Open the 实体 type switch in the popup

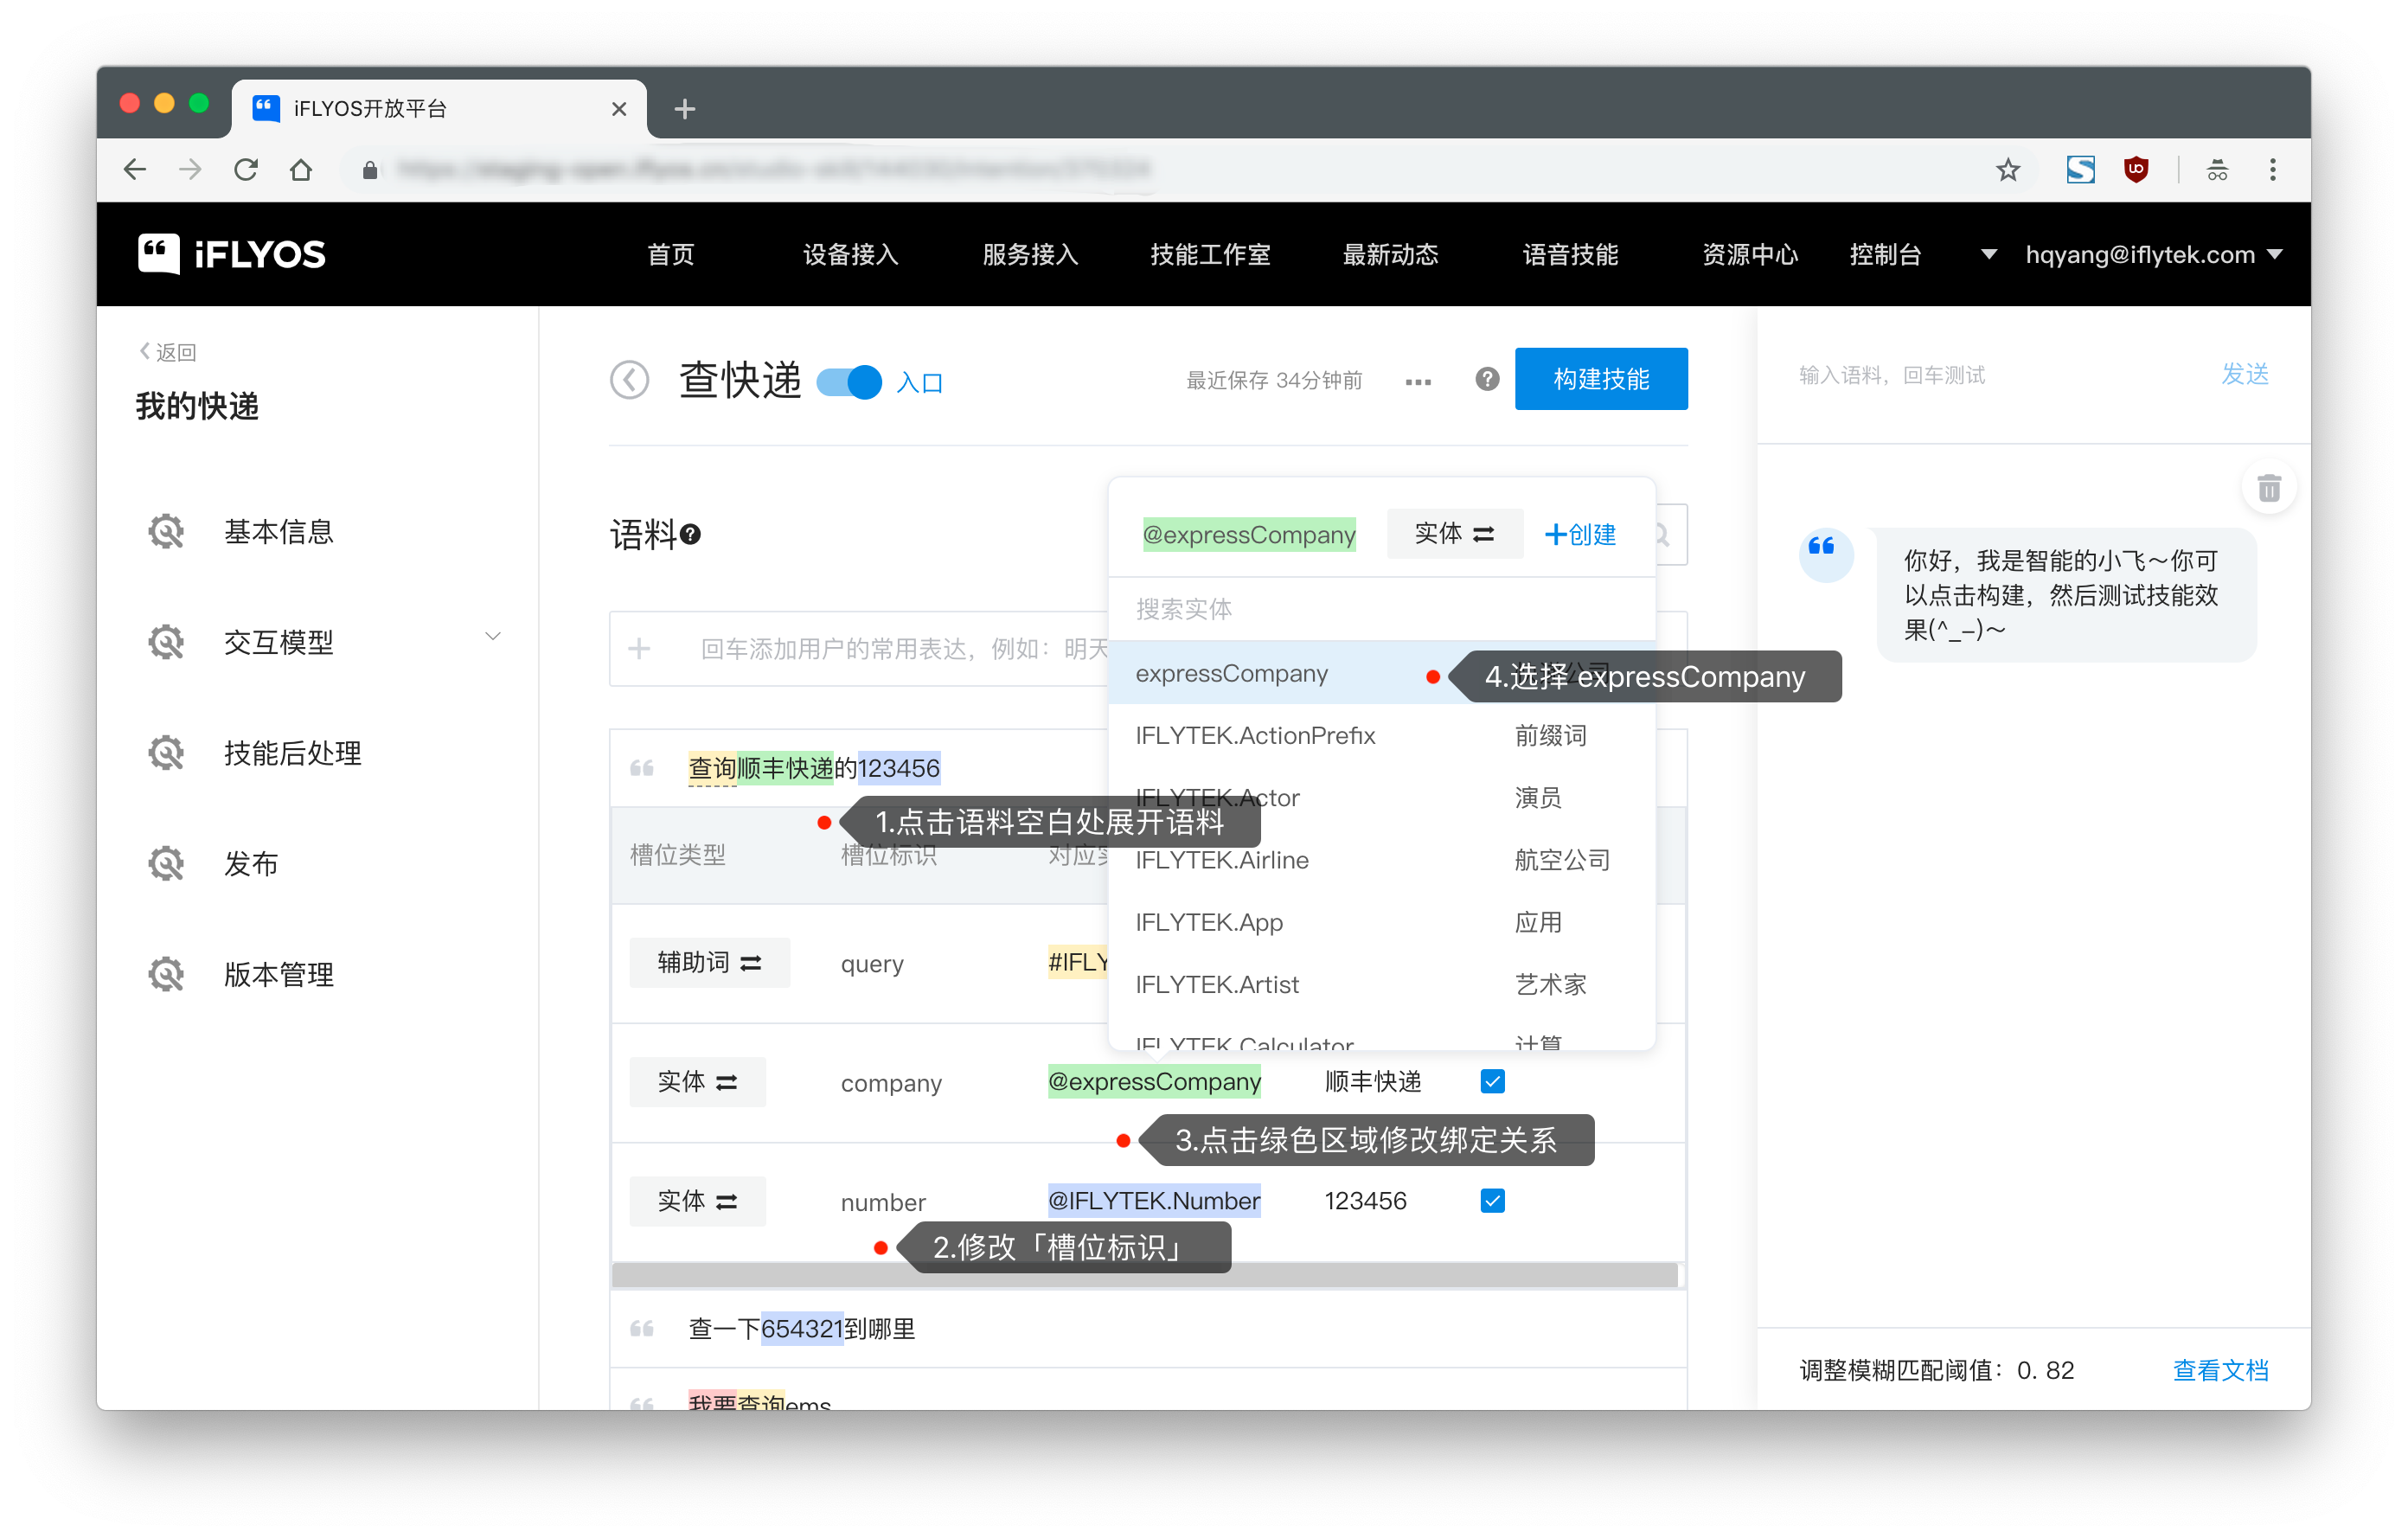1455,534
